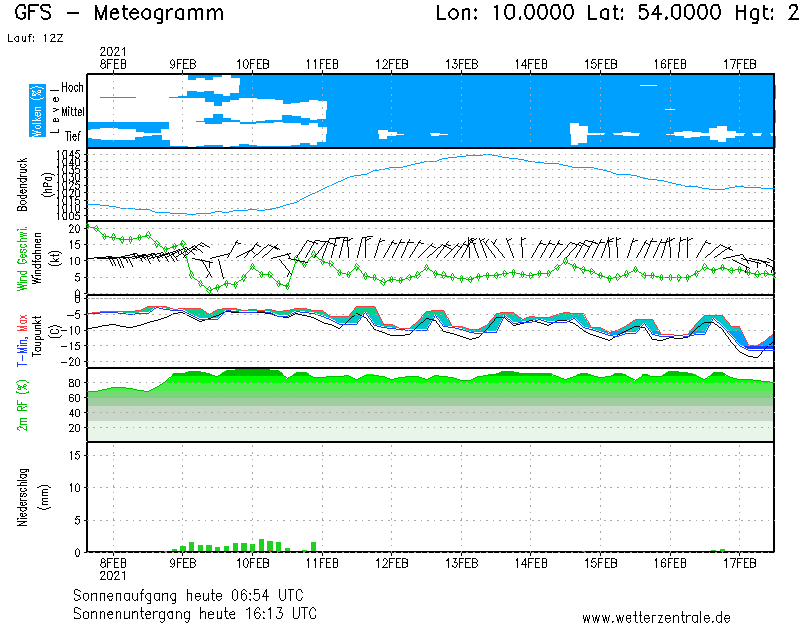This screenshot has height=625, width=800.
Task: Click the T-Min, Max axis label
Action: point(20,330)
